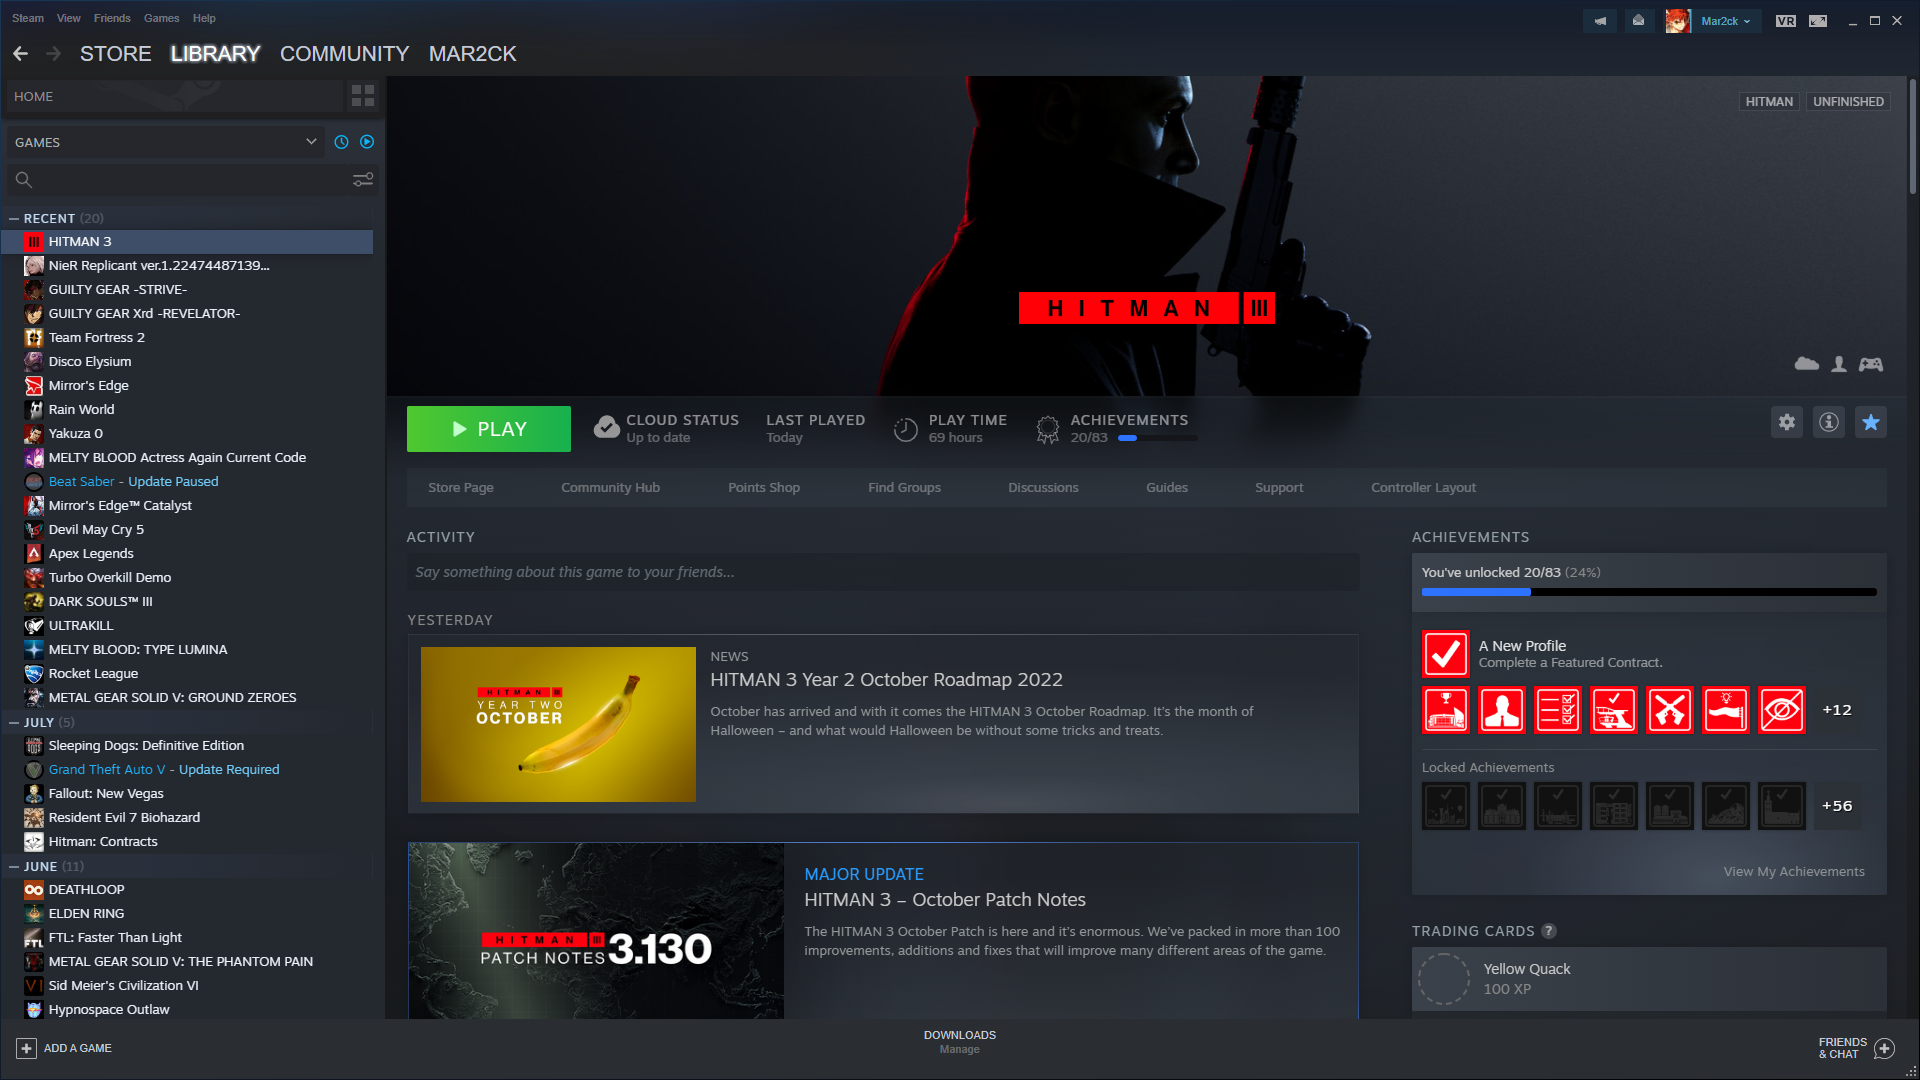The image size is (1920, 1080).
Task: Open the Games menu
Action: pyautogui.click(x=161, y=18)
